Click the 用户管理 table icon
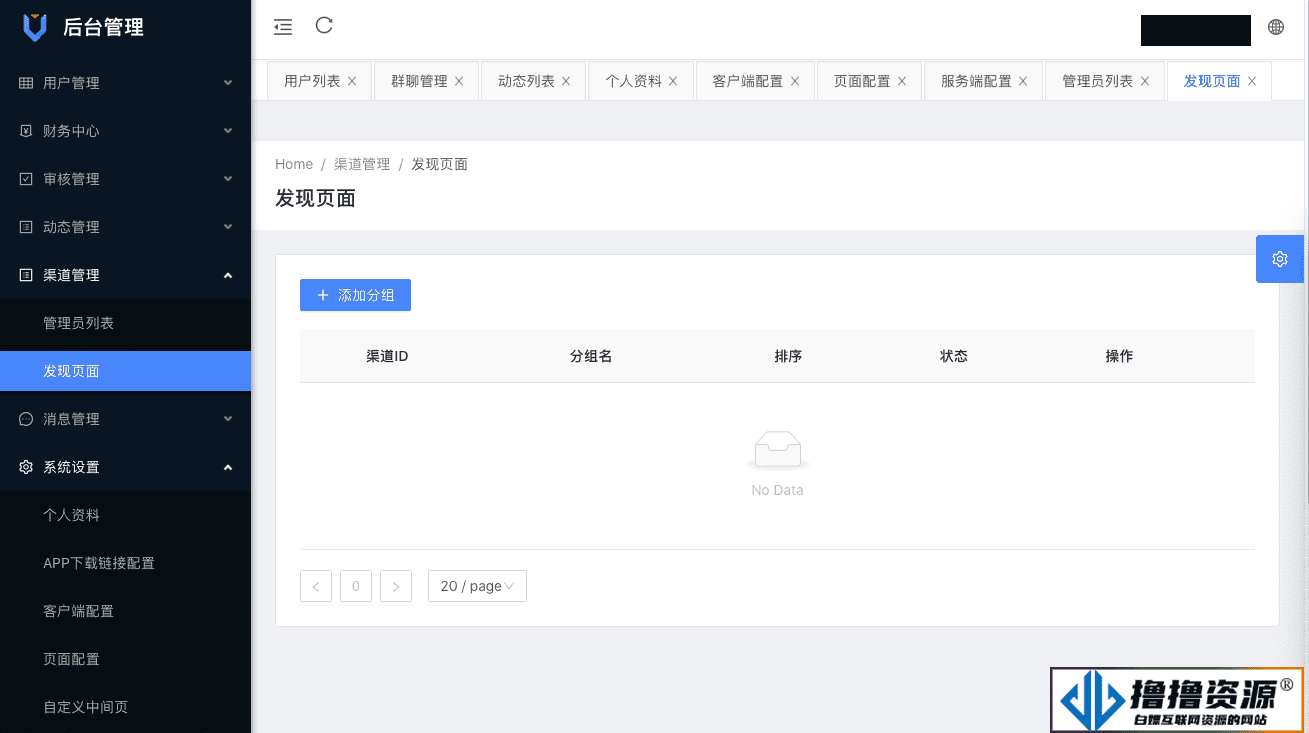This screenshot has width=1309, height=733. (26, 83)
